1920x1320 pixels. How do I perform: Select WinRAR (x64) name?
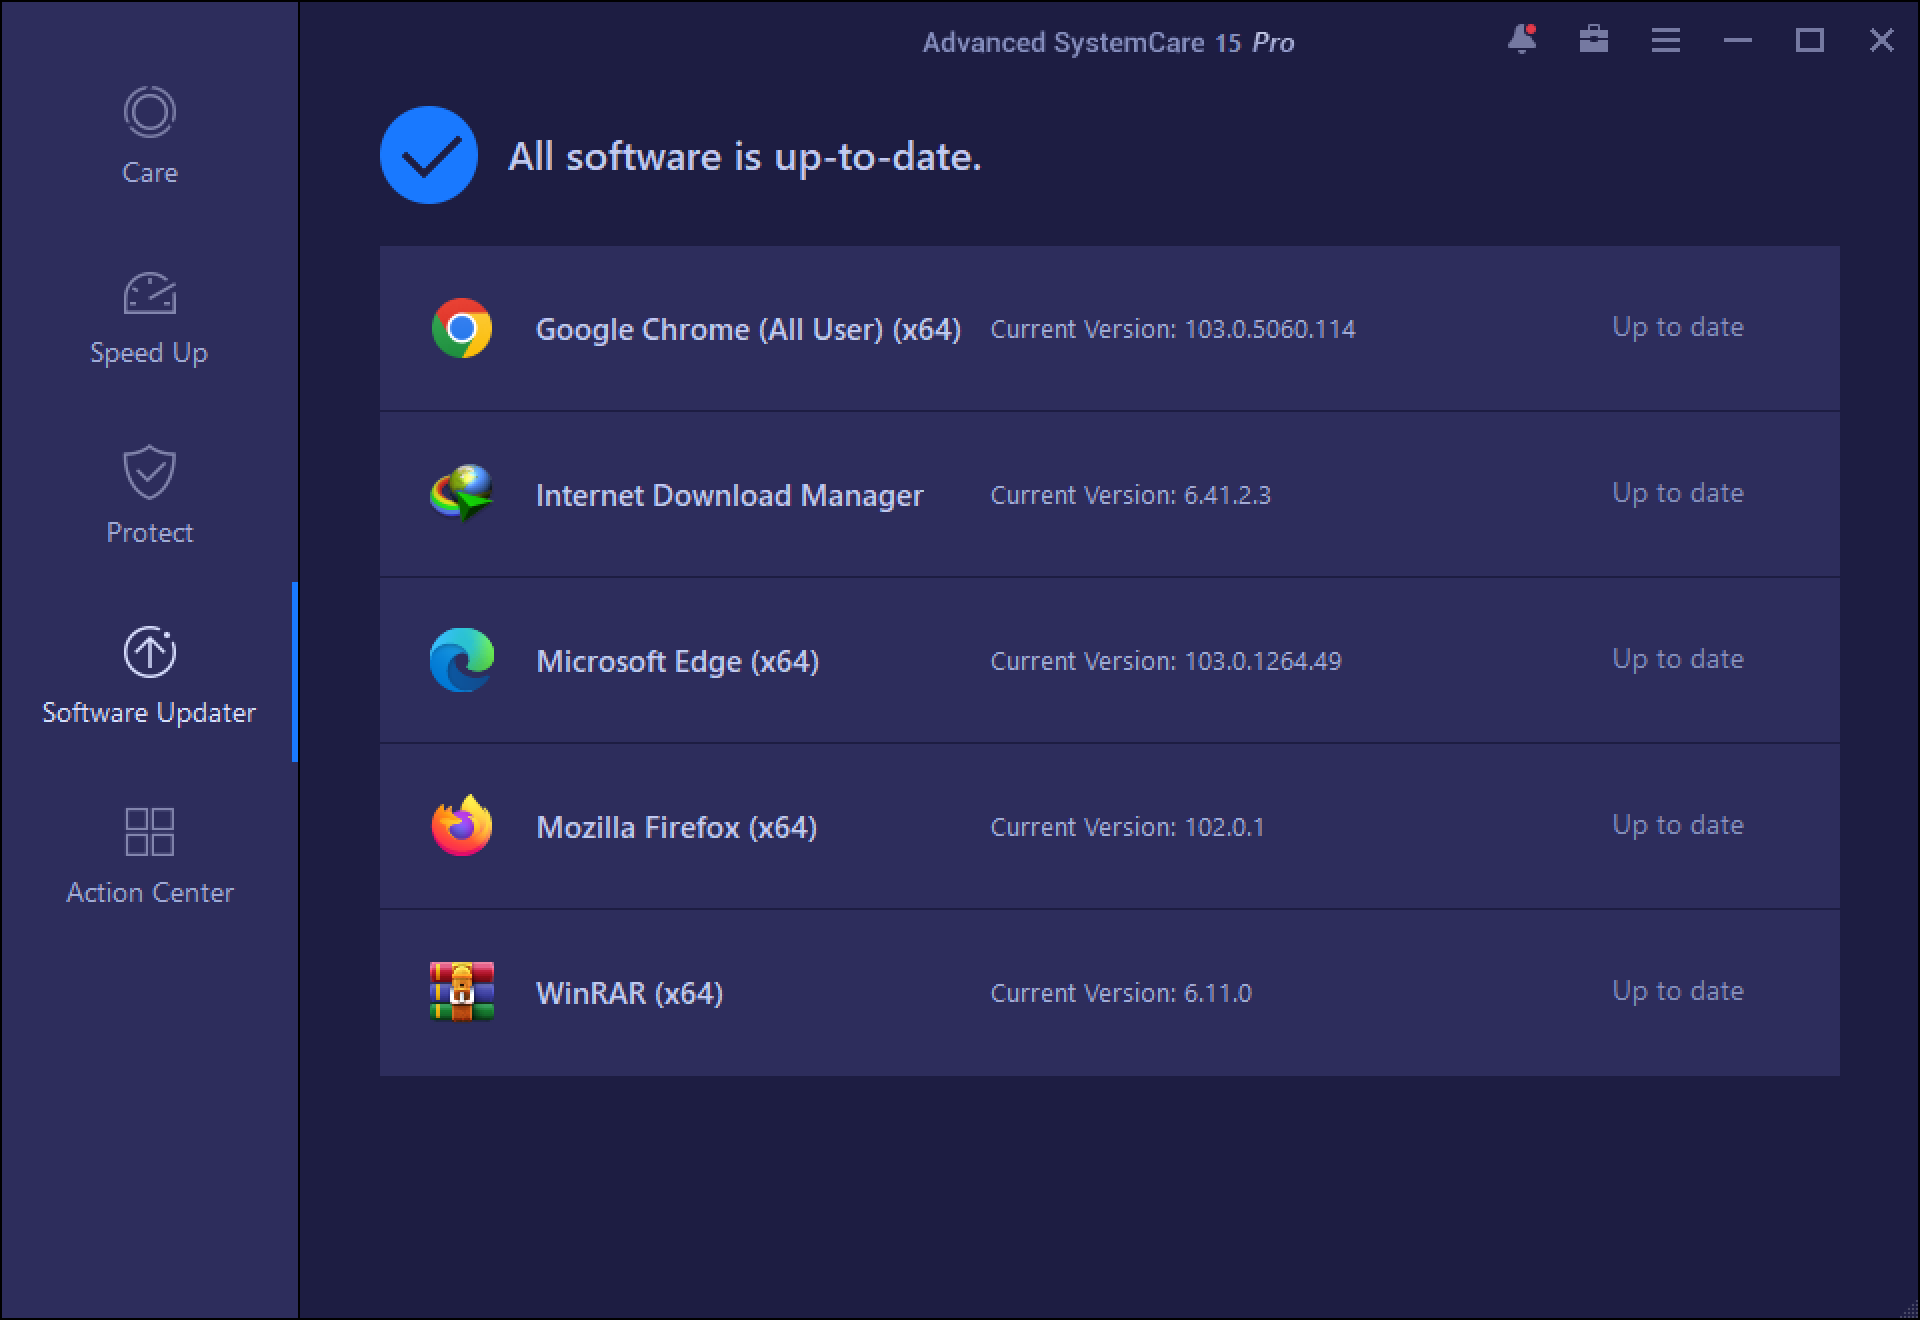[x=630, y=993]
